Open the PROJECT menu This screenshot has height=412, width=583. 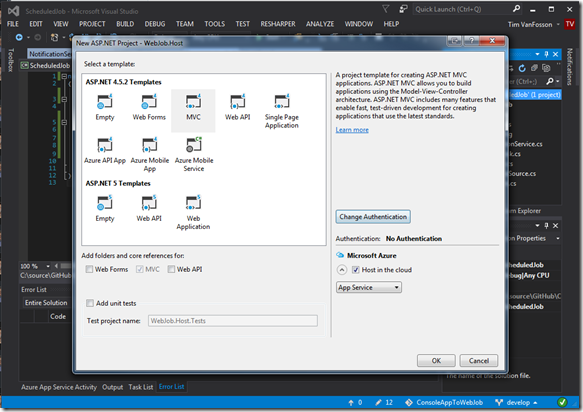(92, 24)
